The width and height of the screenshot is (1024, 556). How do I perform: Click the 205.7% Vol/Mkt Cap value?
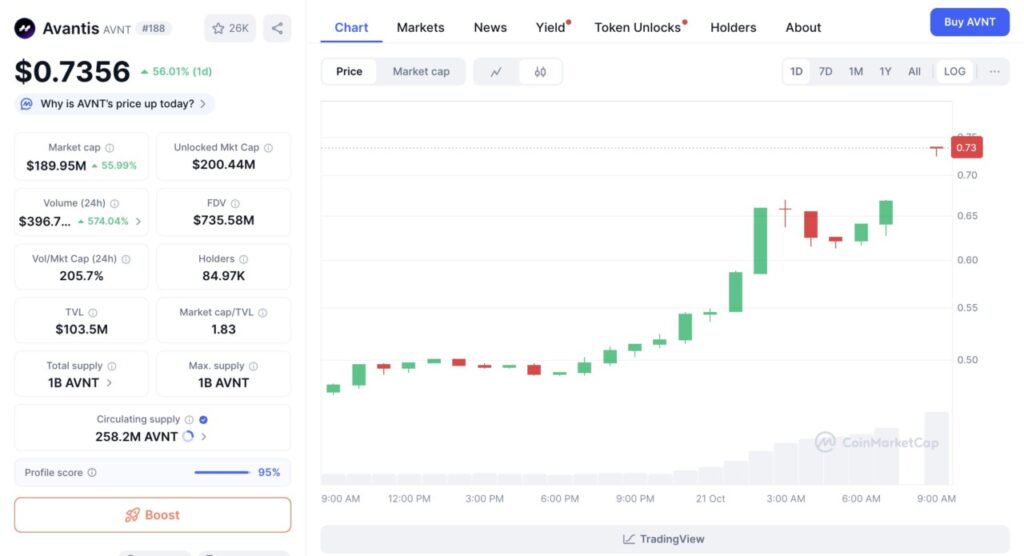coord(82,276)
